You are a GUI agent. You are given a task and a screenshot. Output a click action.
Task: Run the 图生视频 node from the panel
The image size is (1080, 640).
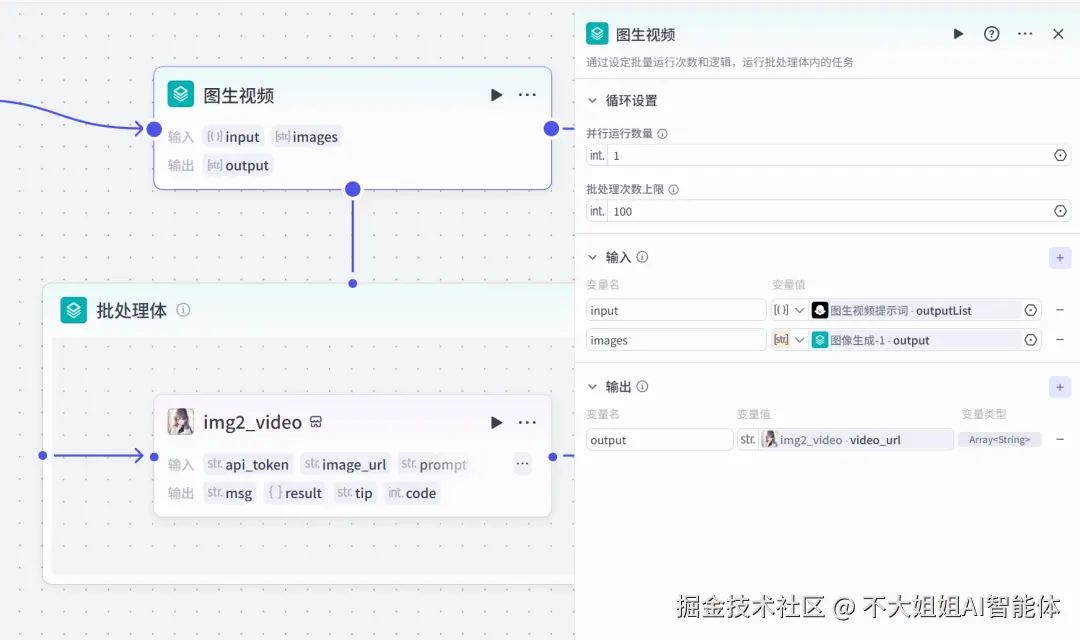(x=957, y=33)
